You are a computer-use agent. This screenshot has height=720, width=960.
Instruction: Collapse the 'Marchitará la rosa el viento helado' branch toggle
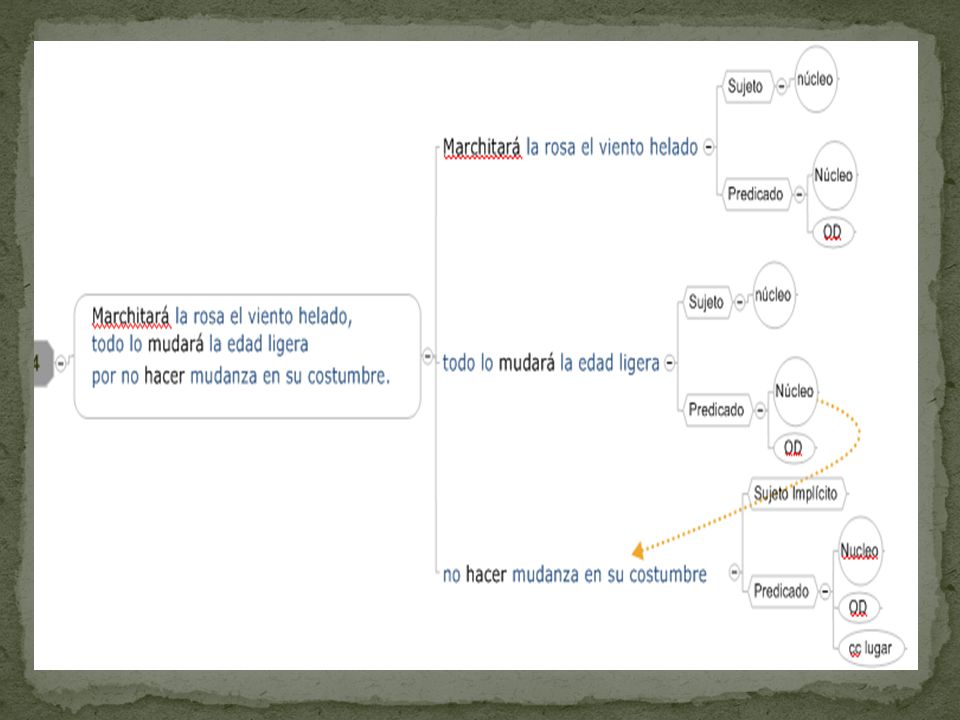708,147
